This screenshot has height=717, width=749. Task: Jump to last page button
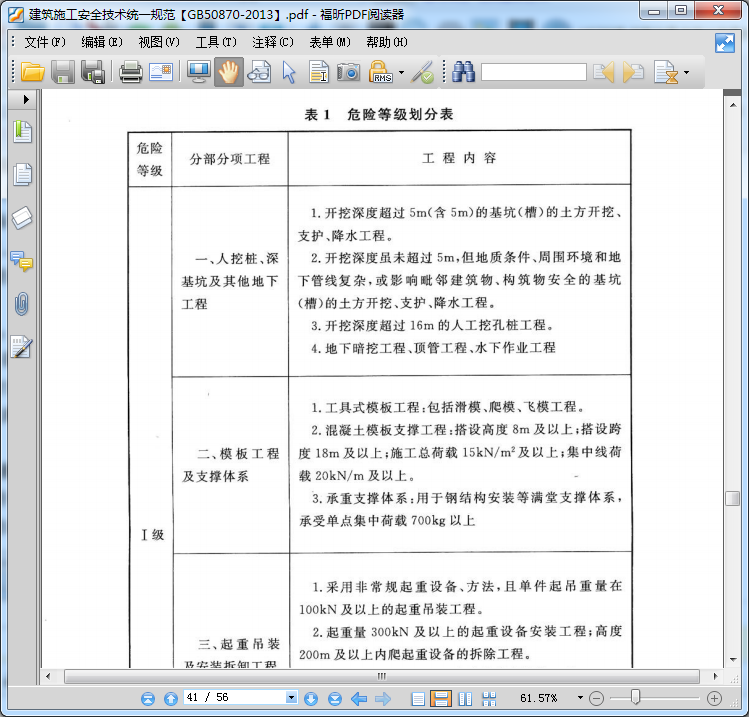point(335,699)
